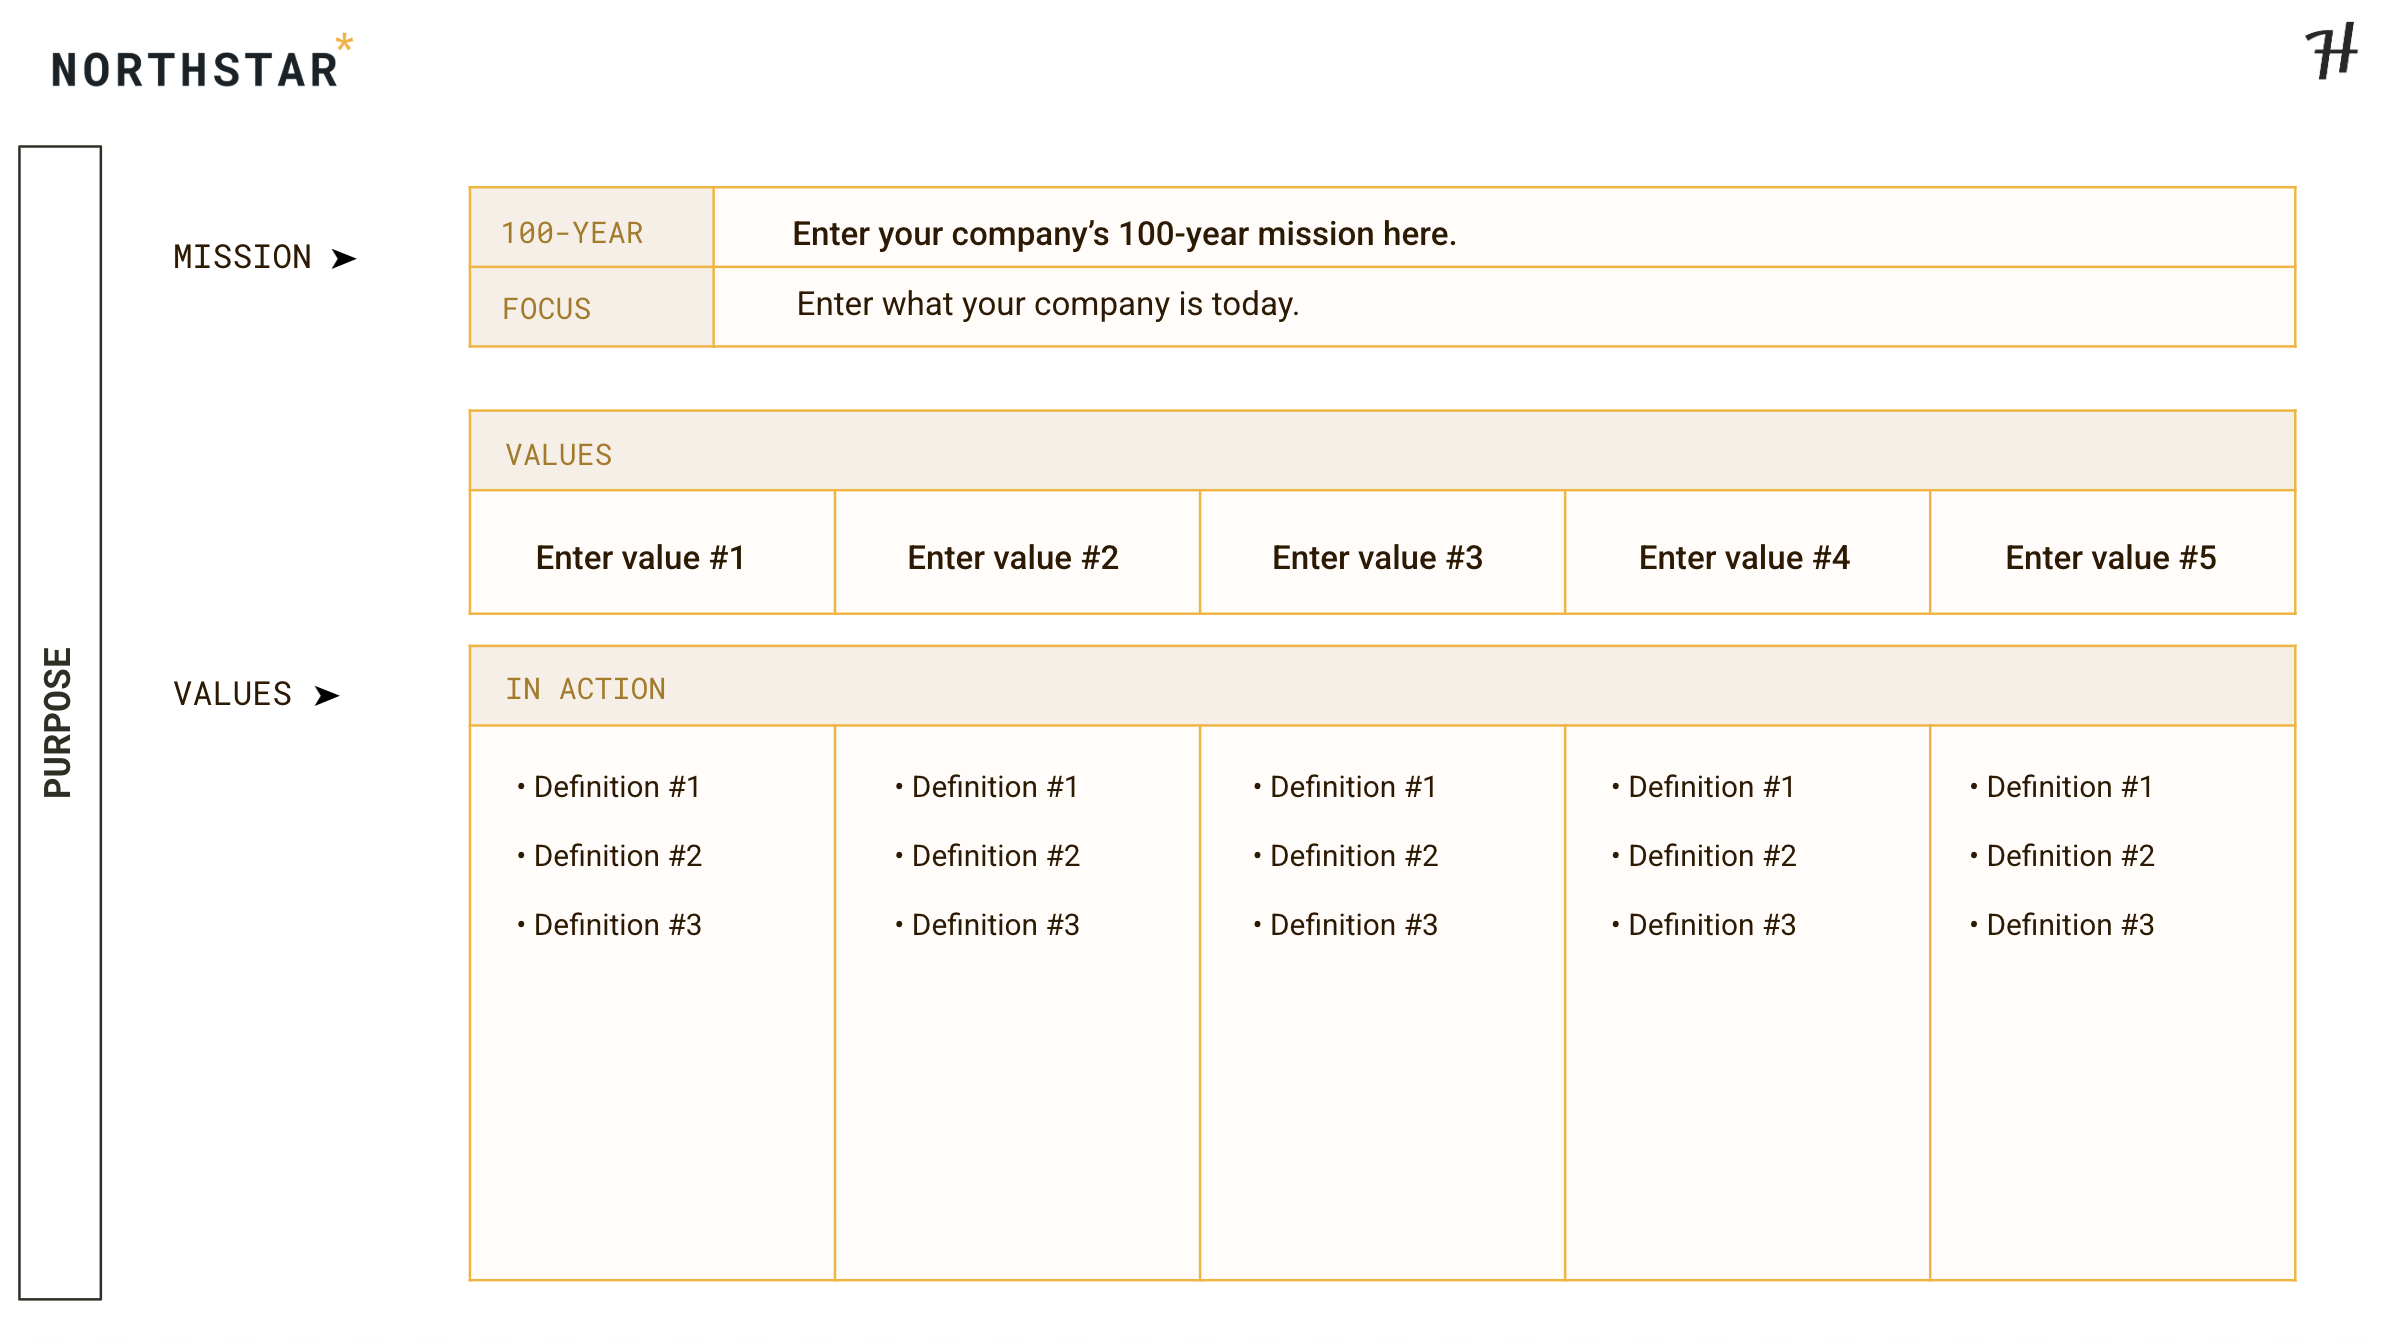The image size is (2384, 1340).
Task: Click Definition #1 under value #4
Action: [x=1711, y=787]
